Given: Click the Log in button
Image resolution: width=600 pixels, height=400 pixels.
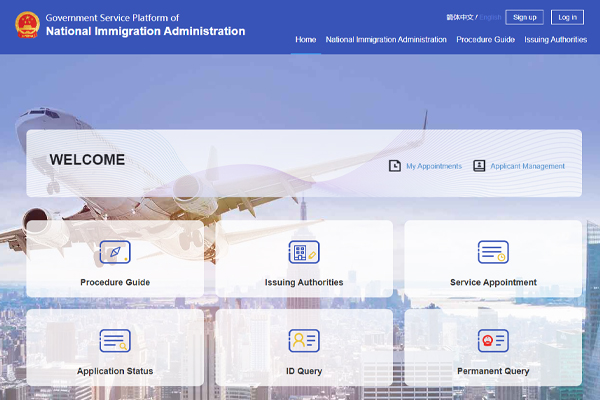Looking at the screenshot, I should 567,17.
